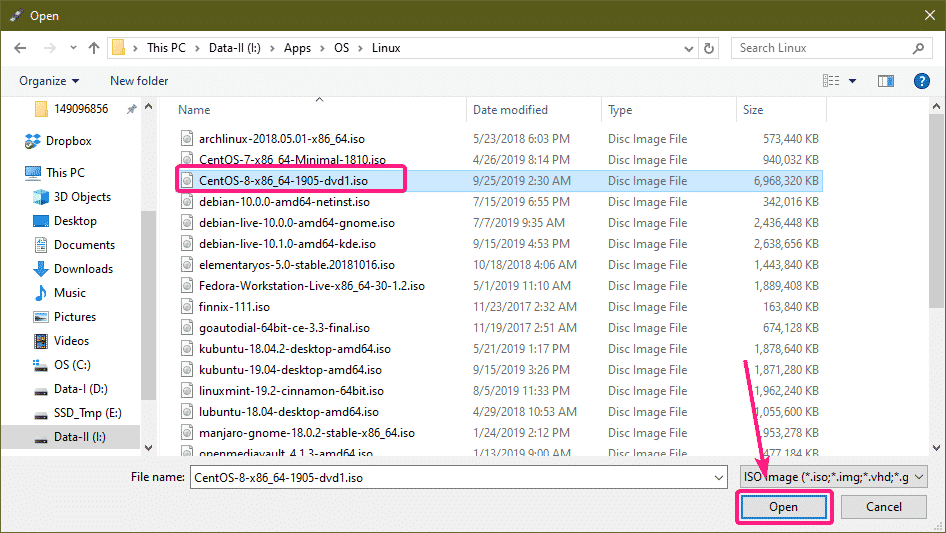Click the Back navigation arrow

22,48
